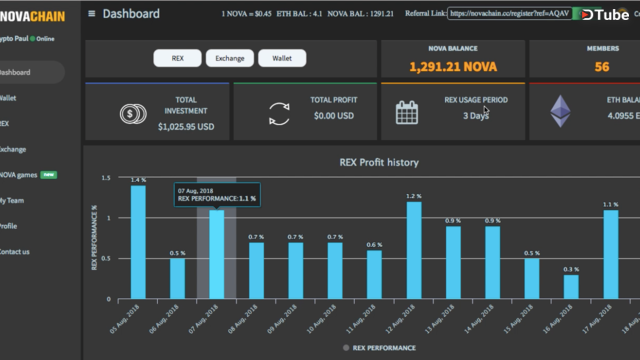
Task: Open the Wallet button
Action: pos(282,58)
